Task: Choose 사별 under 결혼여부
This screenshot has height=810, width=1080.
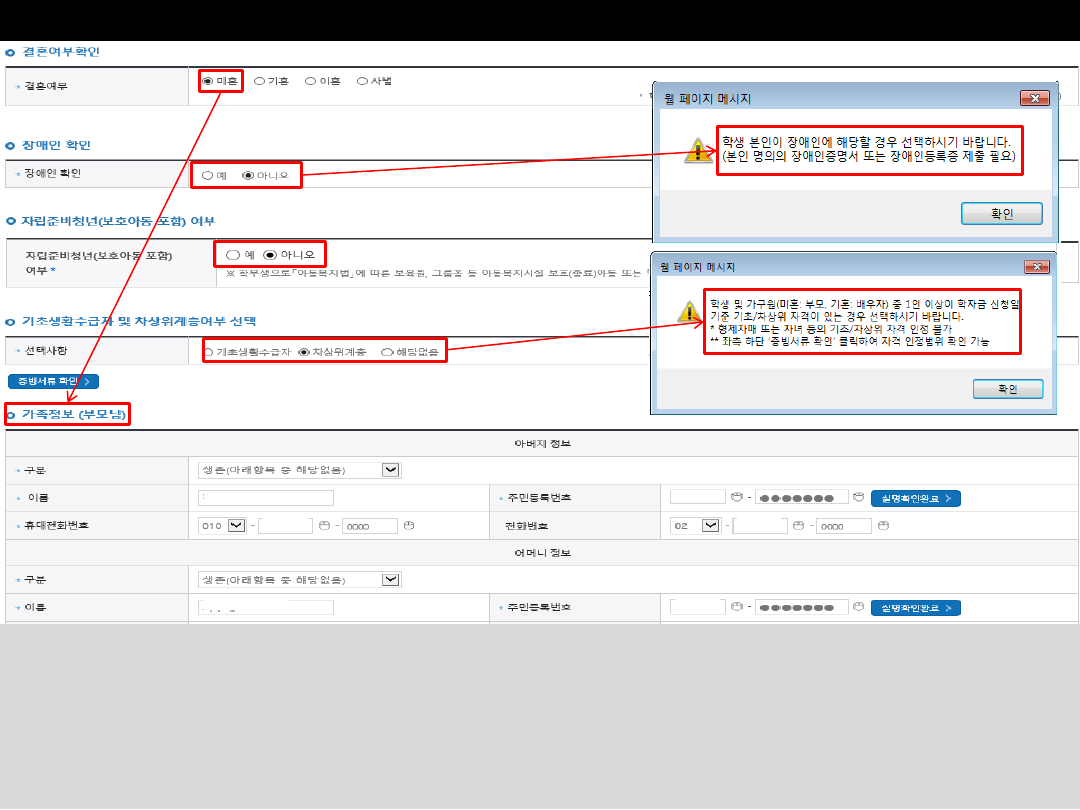Action: pos(362,81)
